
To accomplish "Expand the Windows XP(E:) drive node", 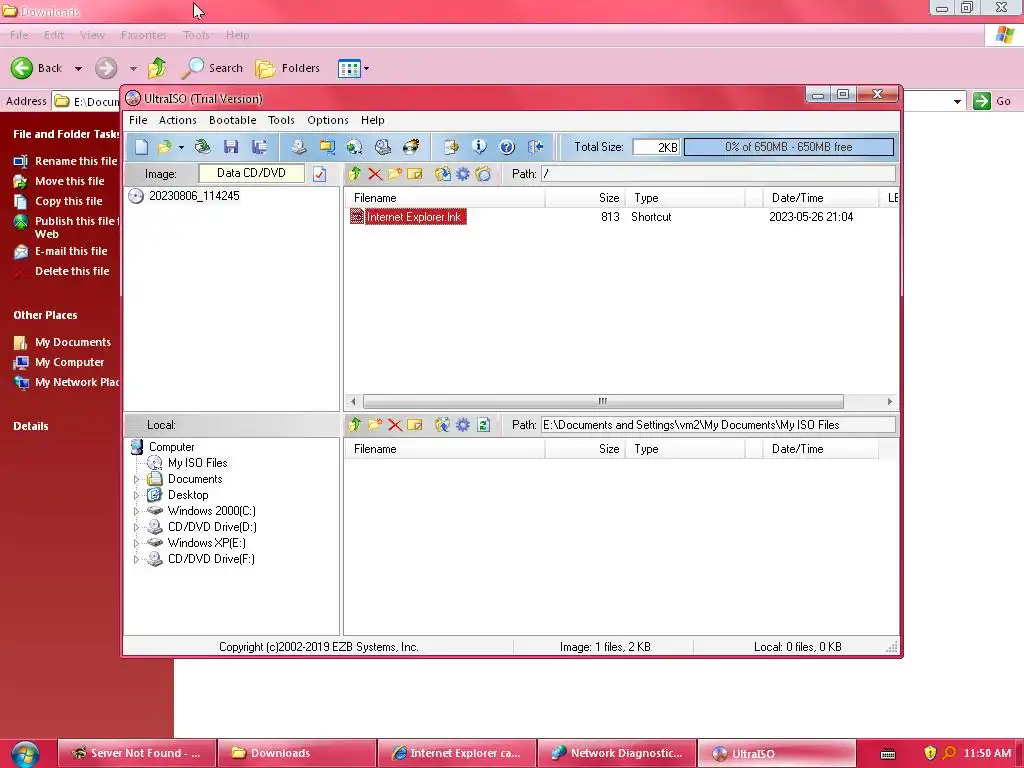I will 136,543.
